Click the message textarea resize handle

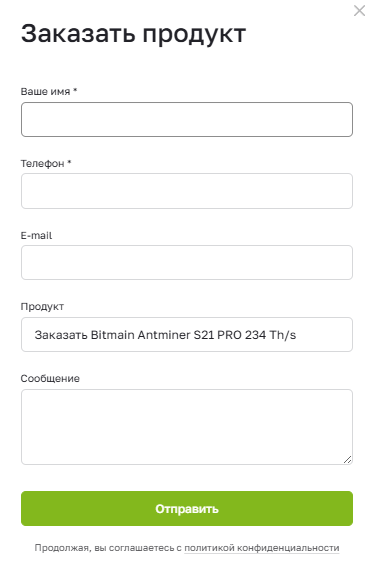click(348, 459)
